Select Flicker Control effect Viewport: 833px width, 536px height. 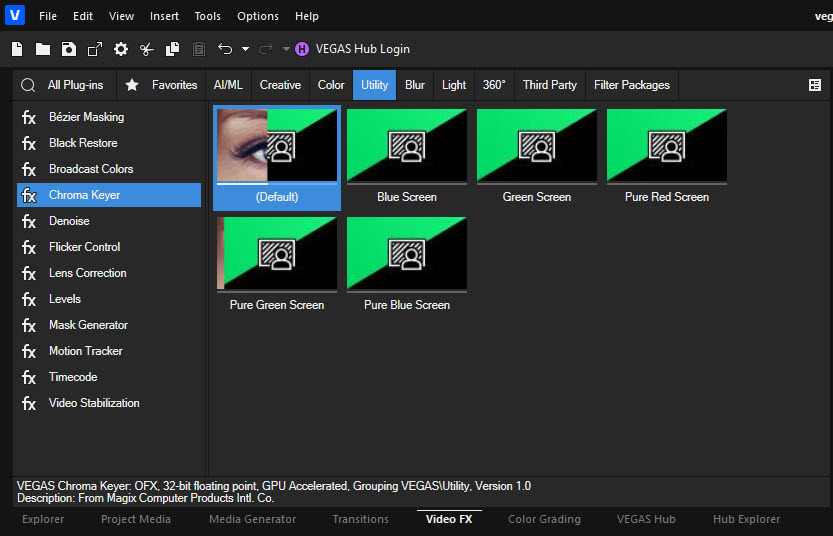coord(109,247)
